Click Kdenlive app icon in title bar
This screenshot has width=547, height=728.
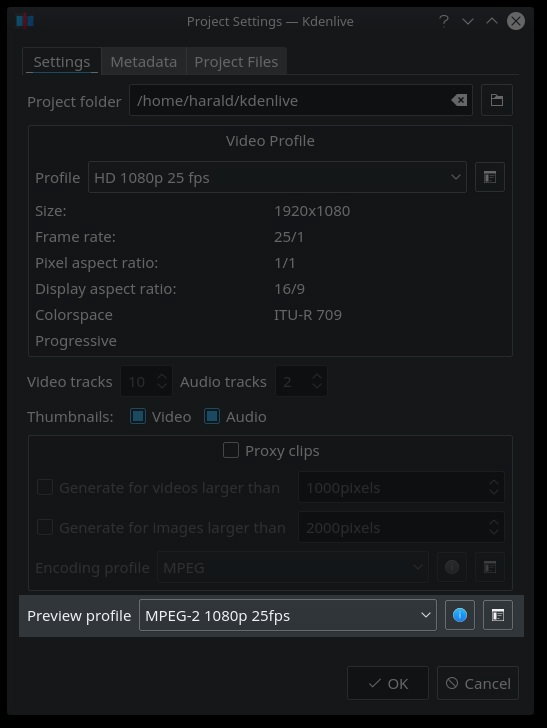pyautogui.click(x=25, y=21)
